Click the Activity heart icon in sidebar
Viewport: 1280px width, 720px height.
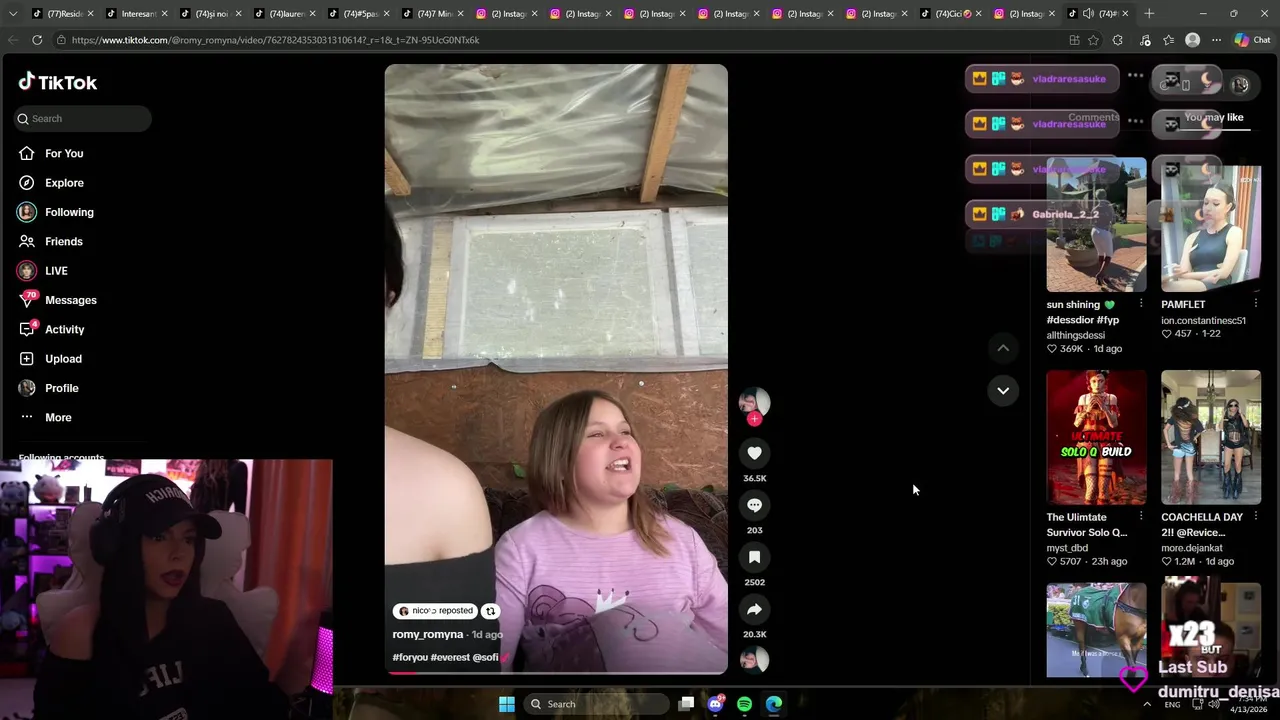pos(27,329)
